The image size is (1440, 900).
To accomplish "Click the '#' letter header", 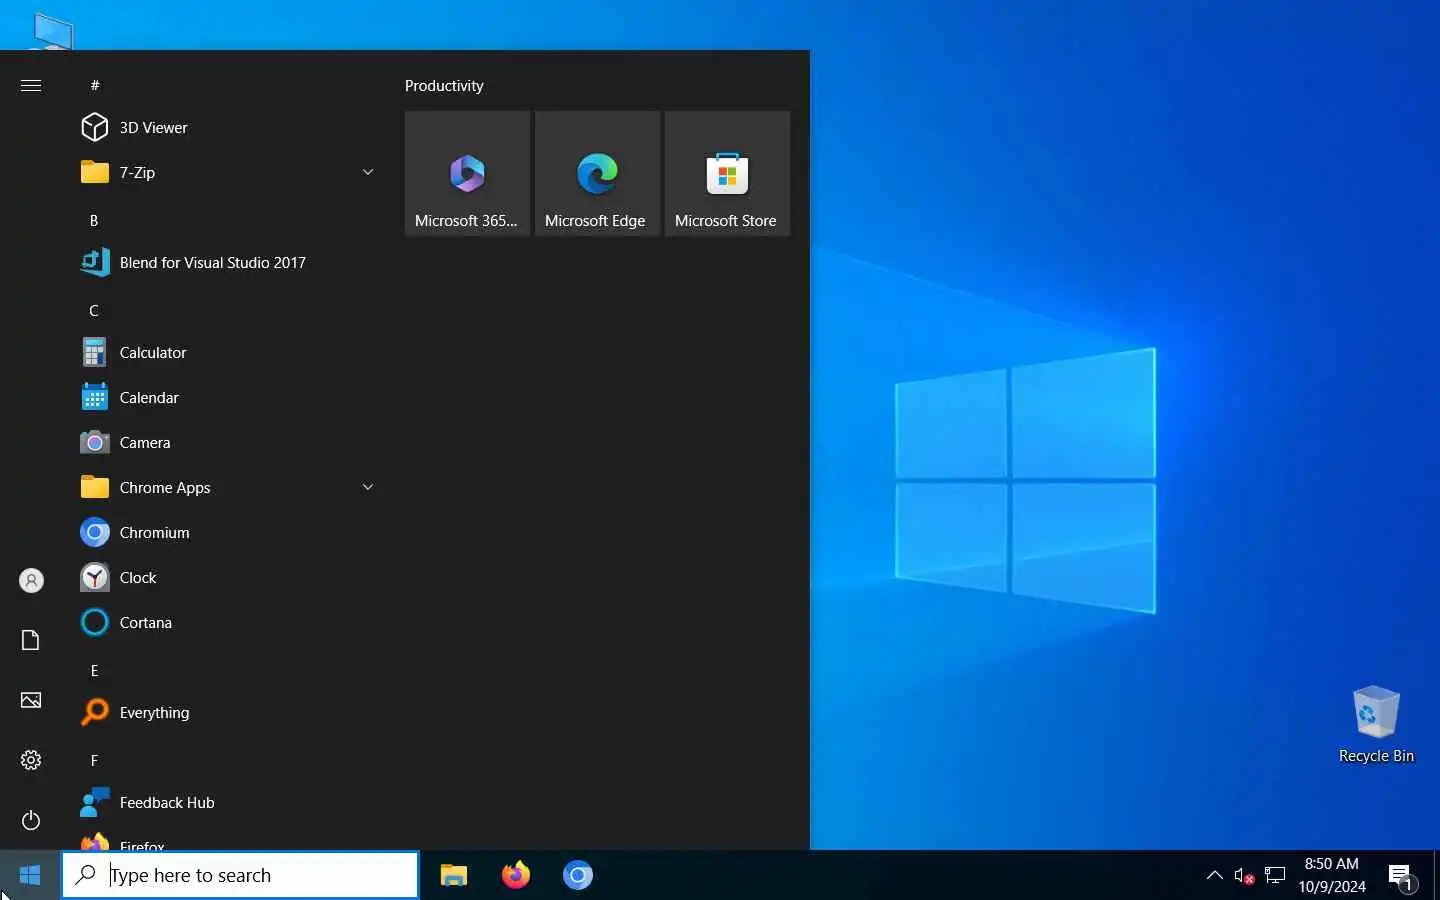I will (x=95, y=85).
